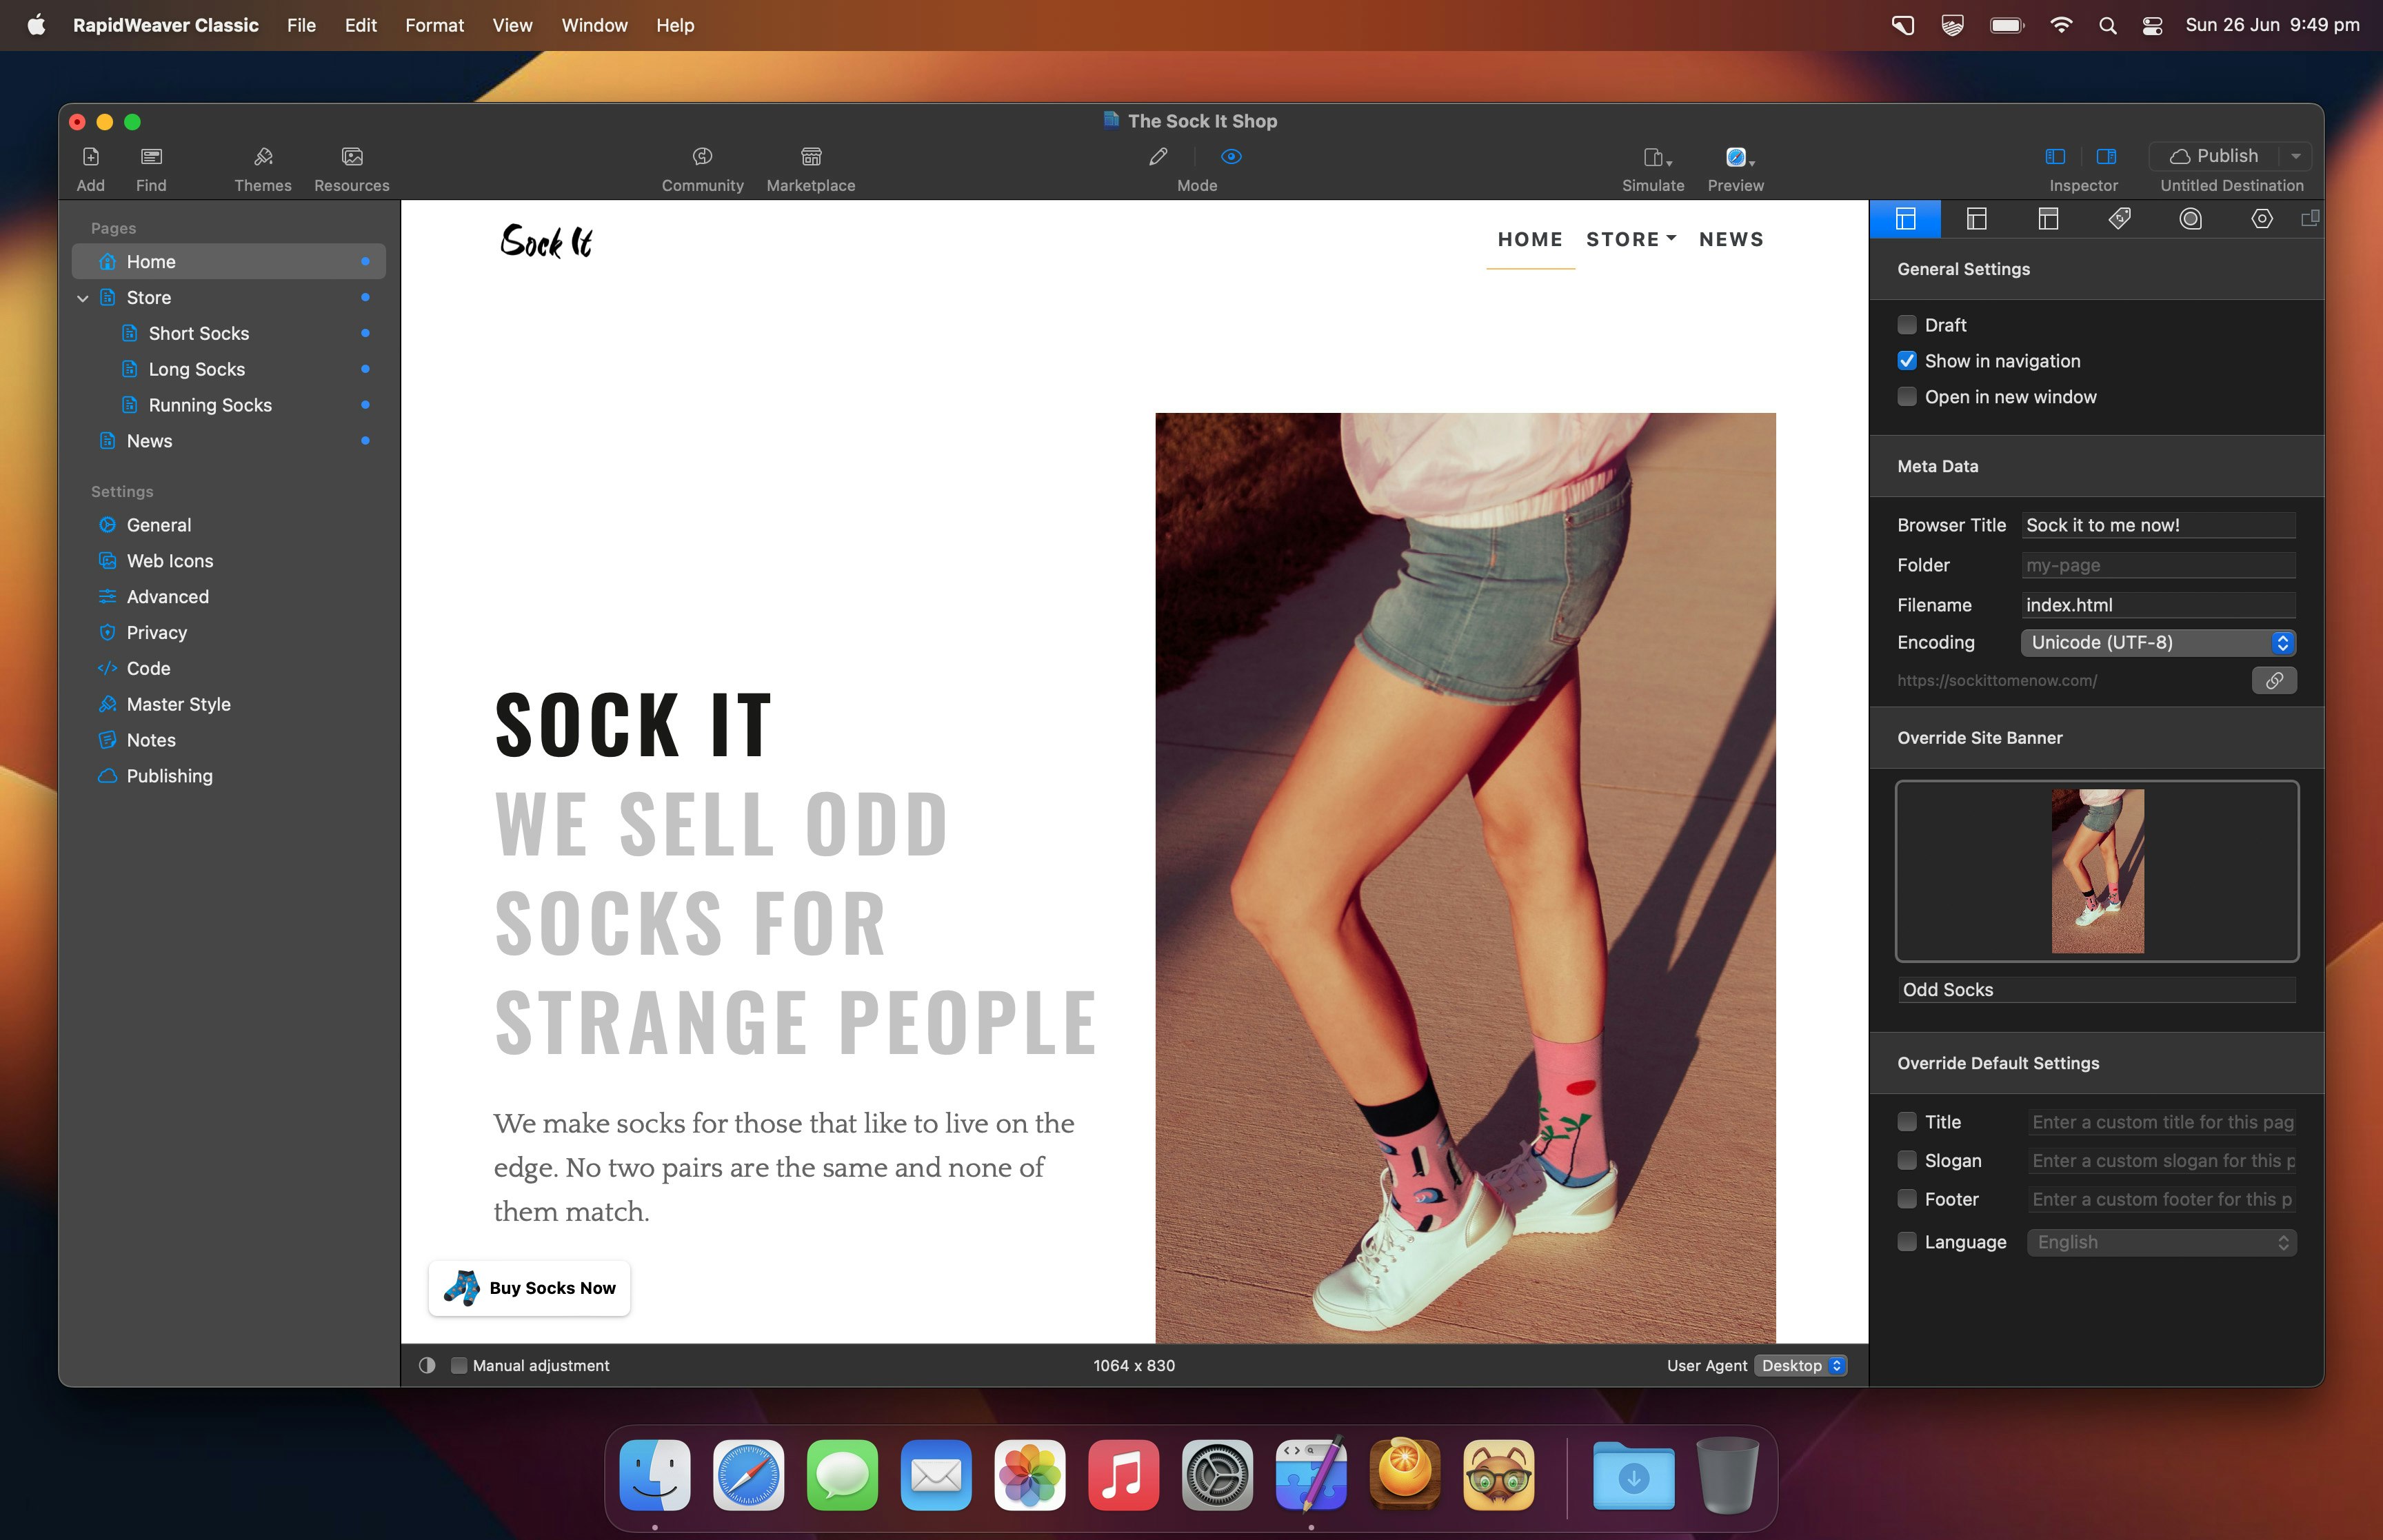Open the User Agent Desktop dropdown
This screenshot has height=1540, width=2383.
[1801, 1365]
